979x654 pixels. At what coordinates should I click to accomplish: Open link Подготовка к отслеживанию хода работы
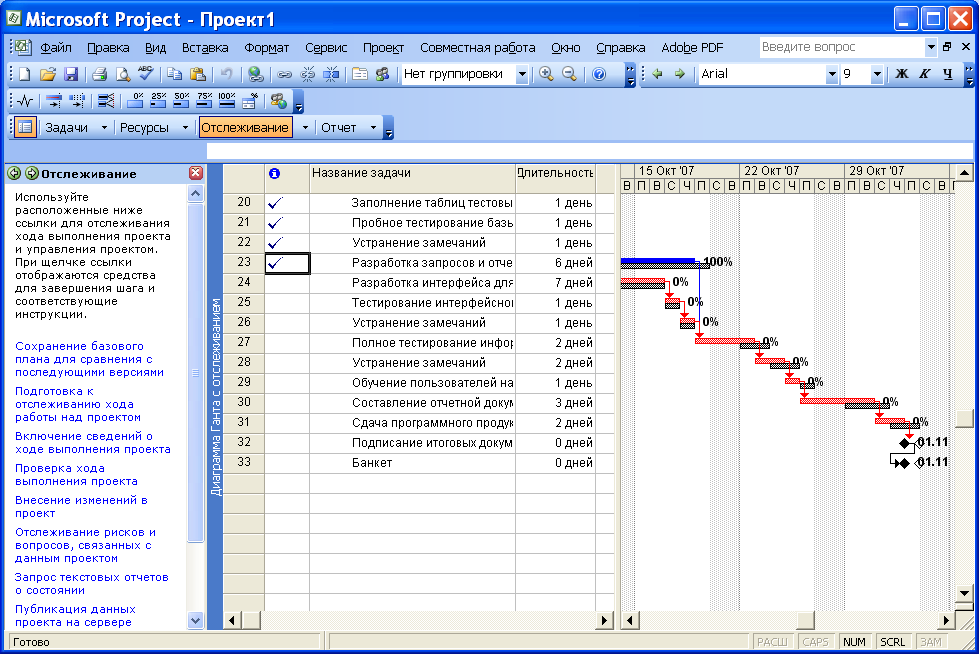click(x=78, y=404)
